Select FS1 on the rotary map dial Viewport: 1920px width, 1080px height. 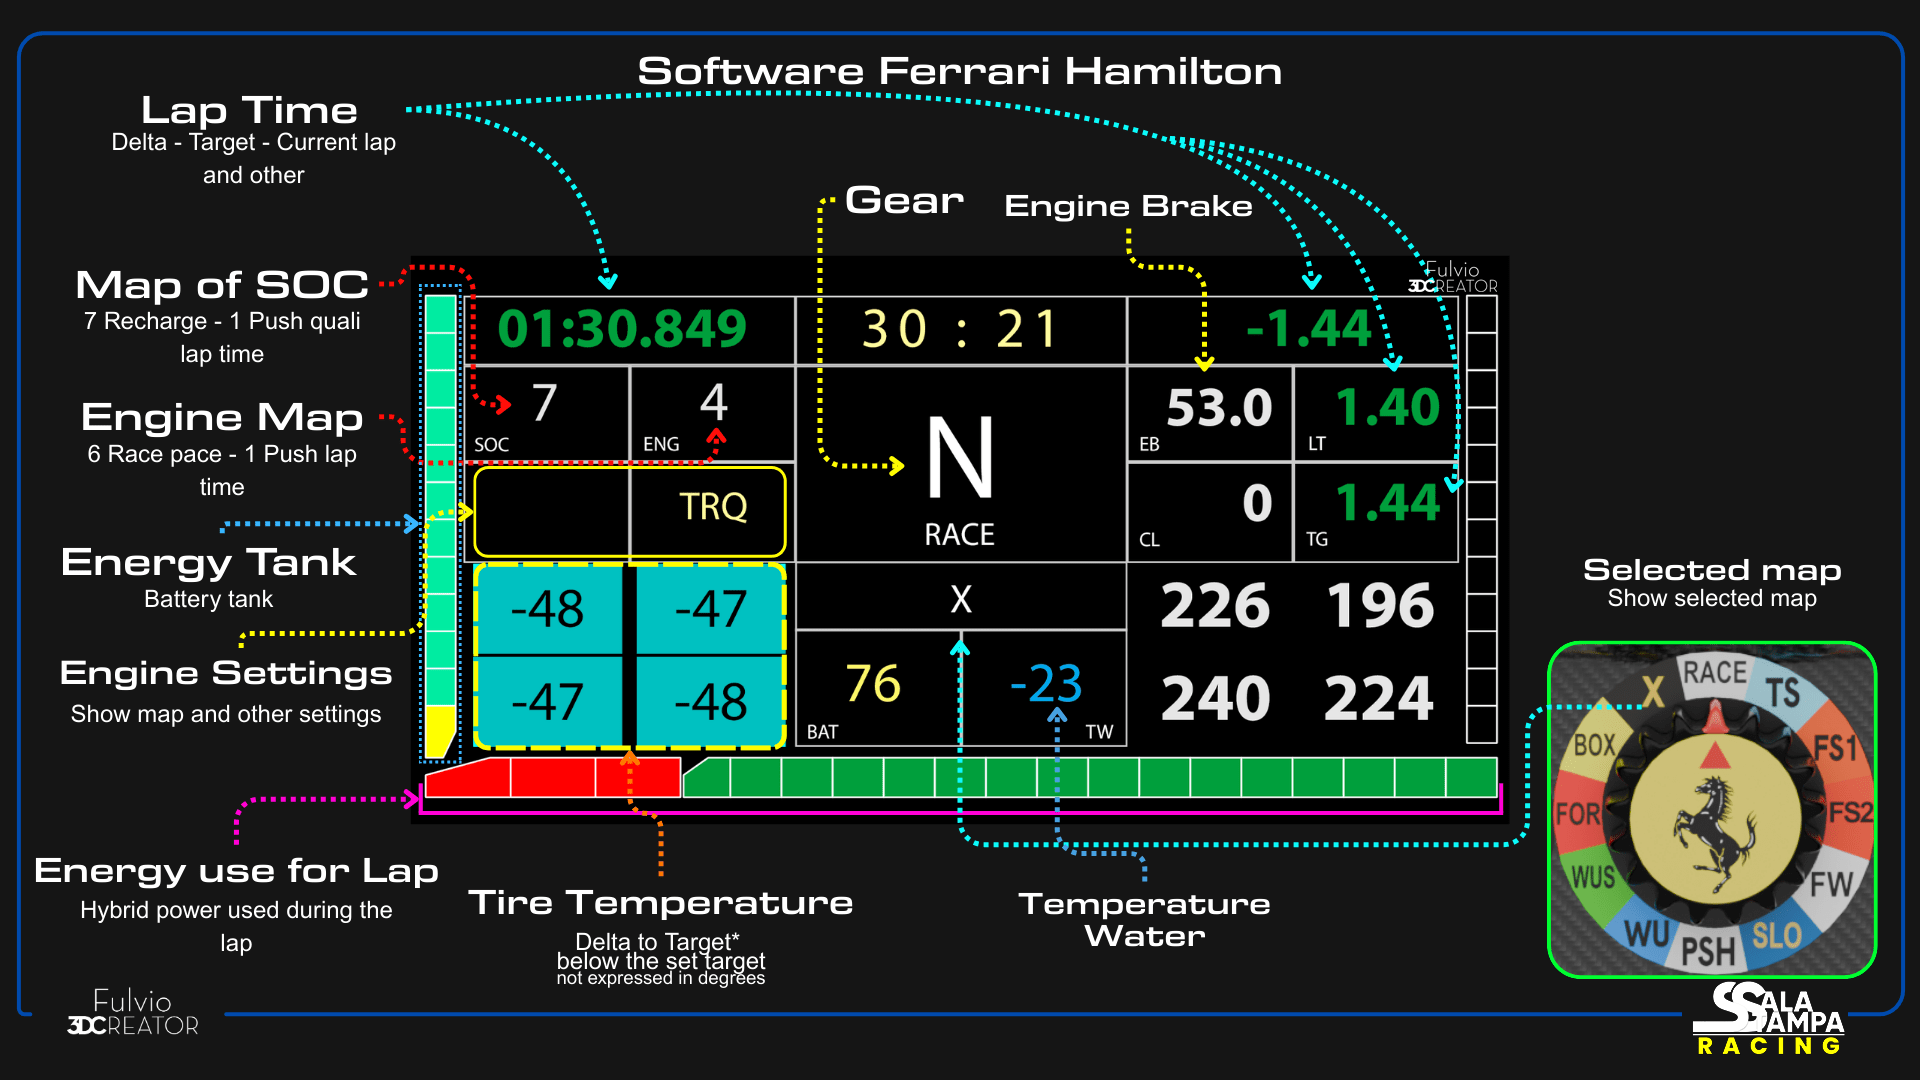(1836, 747)
